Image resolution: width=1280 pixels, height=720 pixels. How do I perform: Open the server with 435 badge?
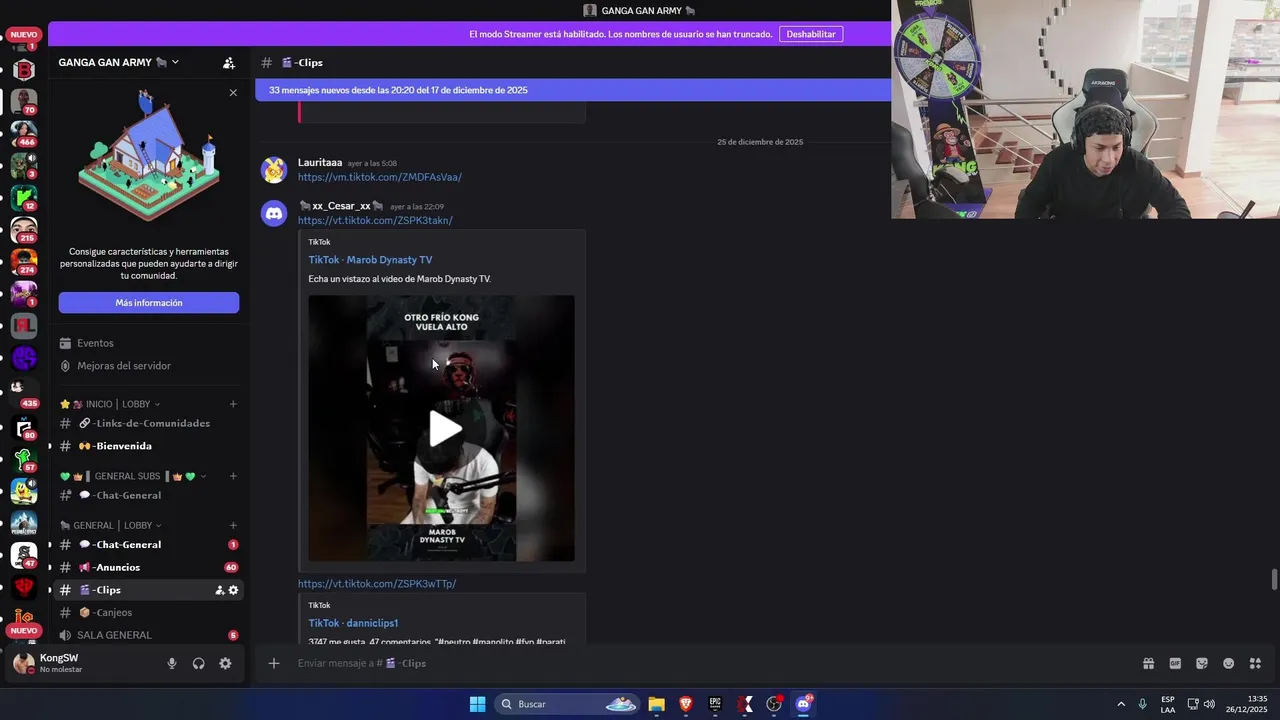tap(24, 391)
